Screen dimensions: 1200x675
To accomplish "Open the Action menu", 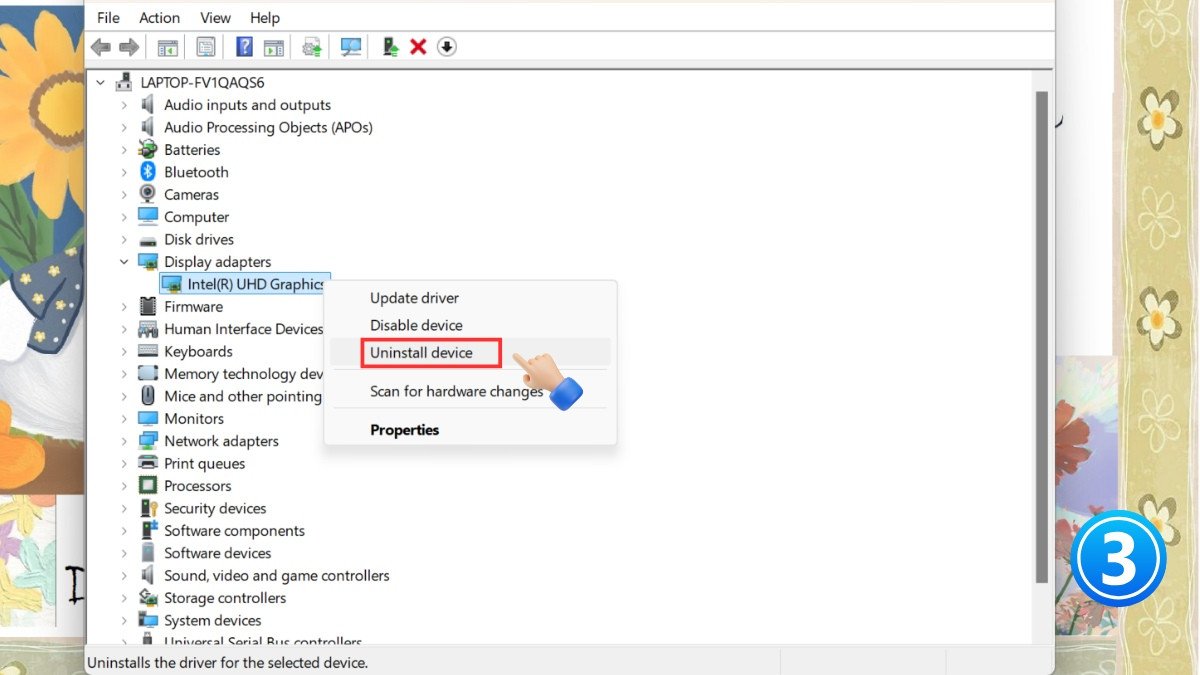I will point(159,18).
